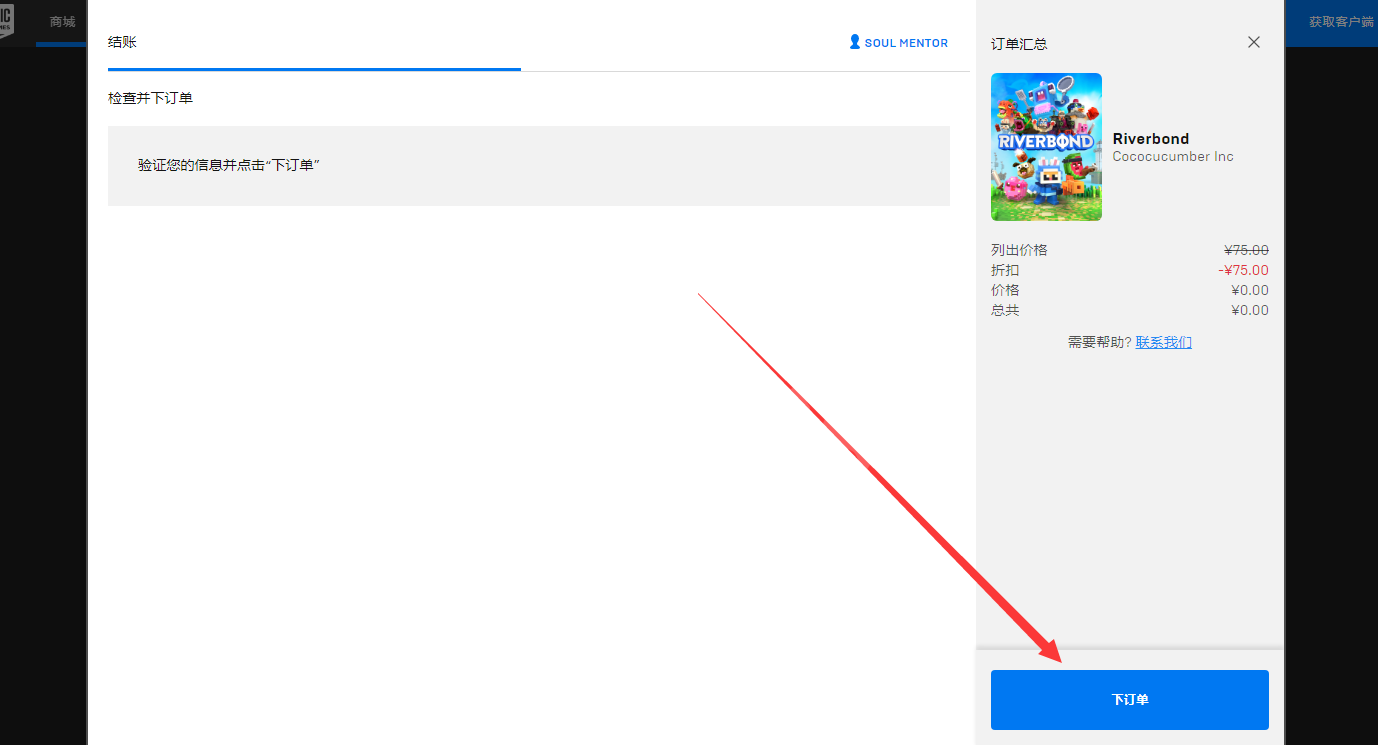
Task: Close the 订单汇总 order summary panel
Action: coord(1254,42)
